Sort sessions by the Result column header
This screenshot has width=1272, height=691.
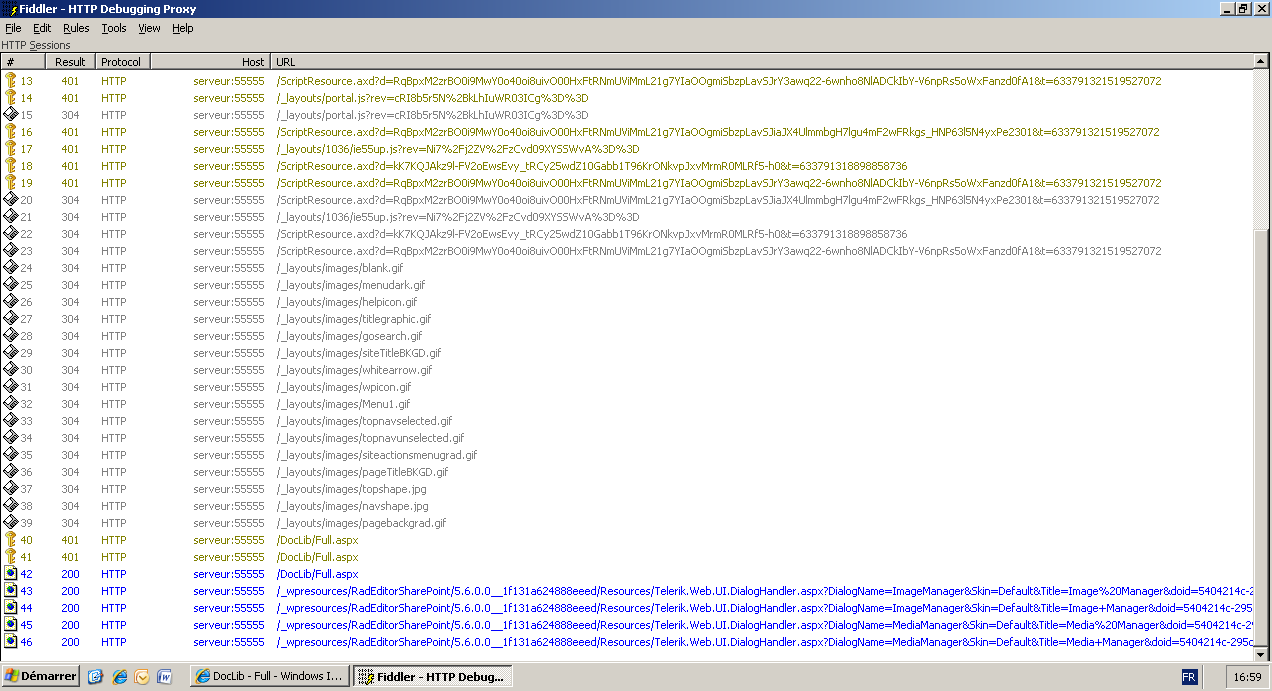pos(70,62)
